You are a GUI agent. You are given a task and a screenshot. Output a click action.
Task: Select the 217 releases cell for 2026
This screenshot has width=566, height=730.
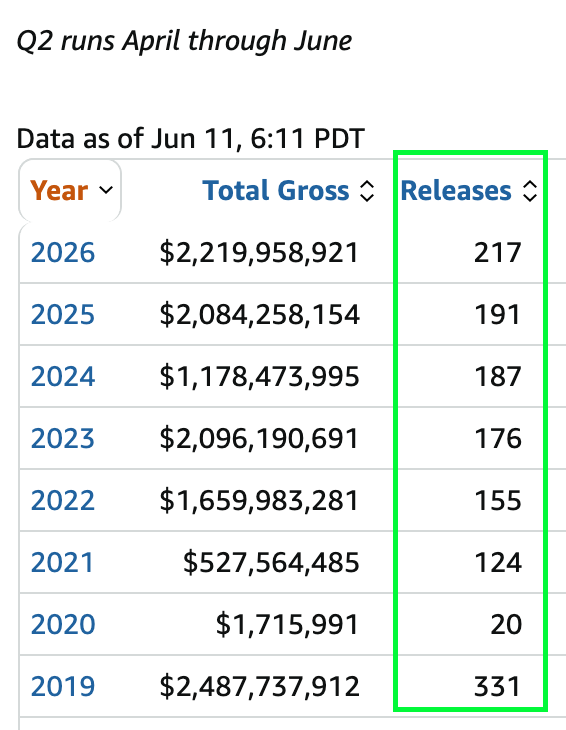pos(498,253)
